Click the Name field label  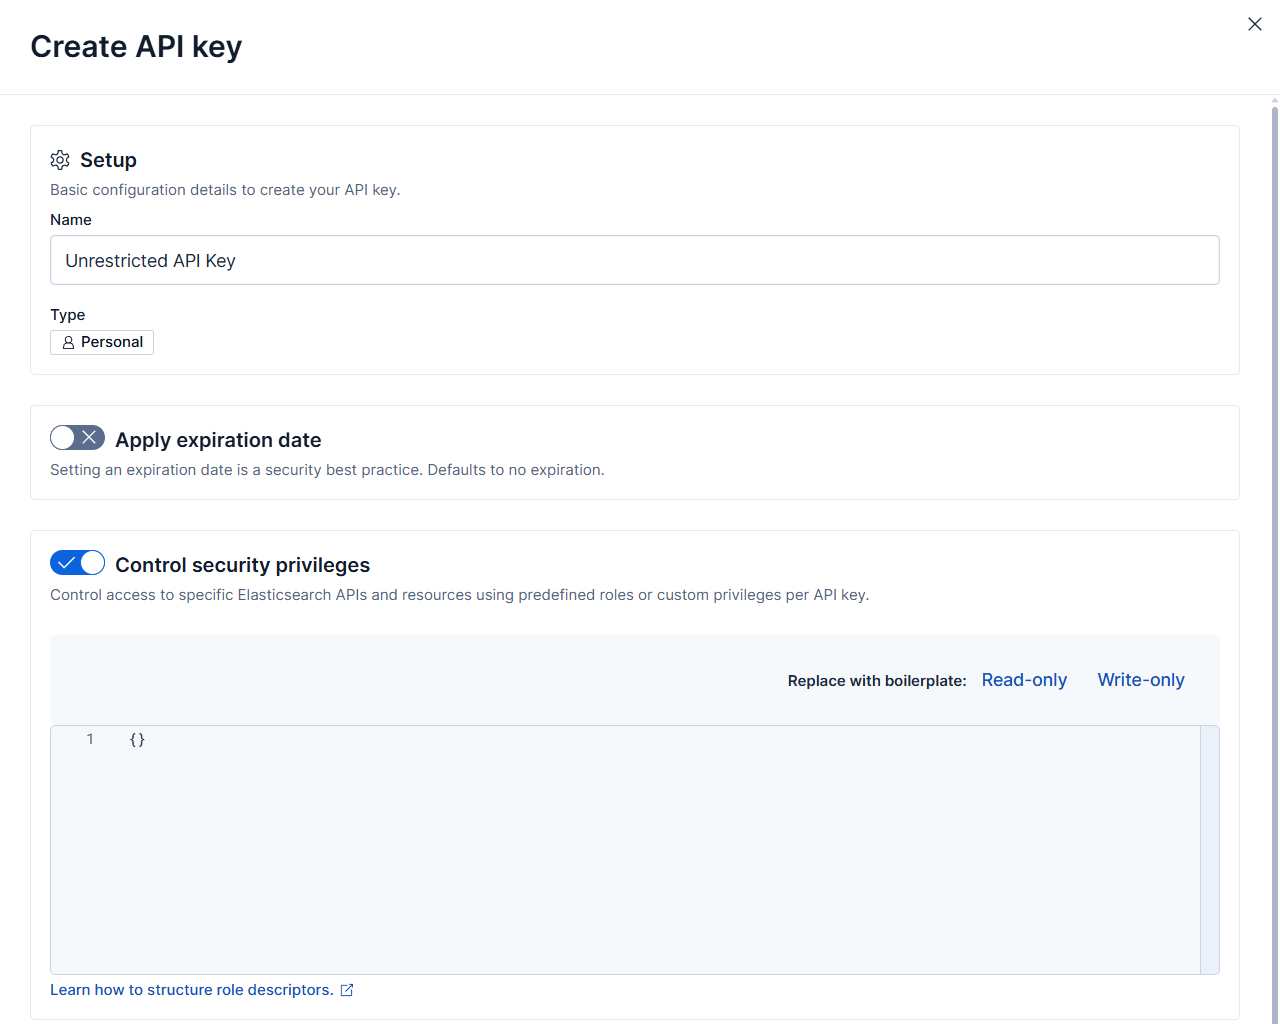pos(71,220)
